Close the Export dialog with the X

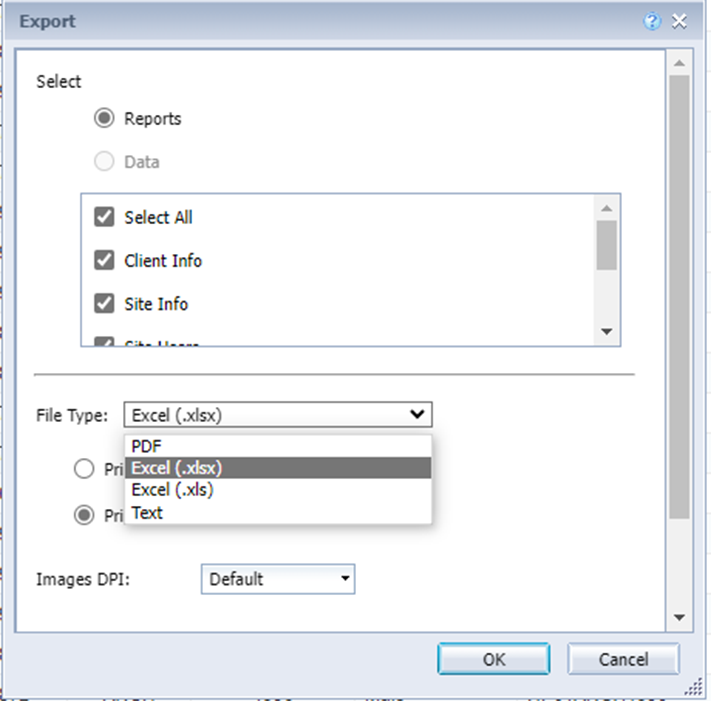pos(679,21)
